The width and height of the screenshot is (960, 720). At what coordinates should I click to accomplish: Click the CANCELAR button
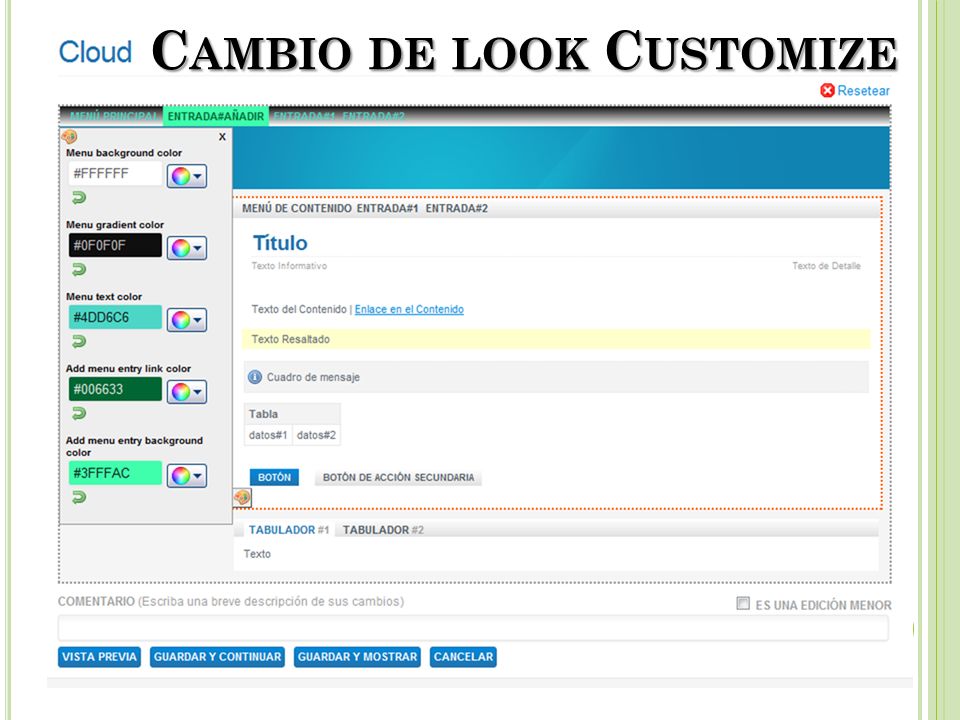point(463,657)
